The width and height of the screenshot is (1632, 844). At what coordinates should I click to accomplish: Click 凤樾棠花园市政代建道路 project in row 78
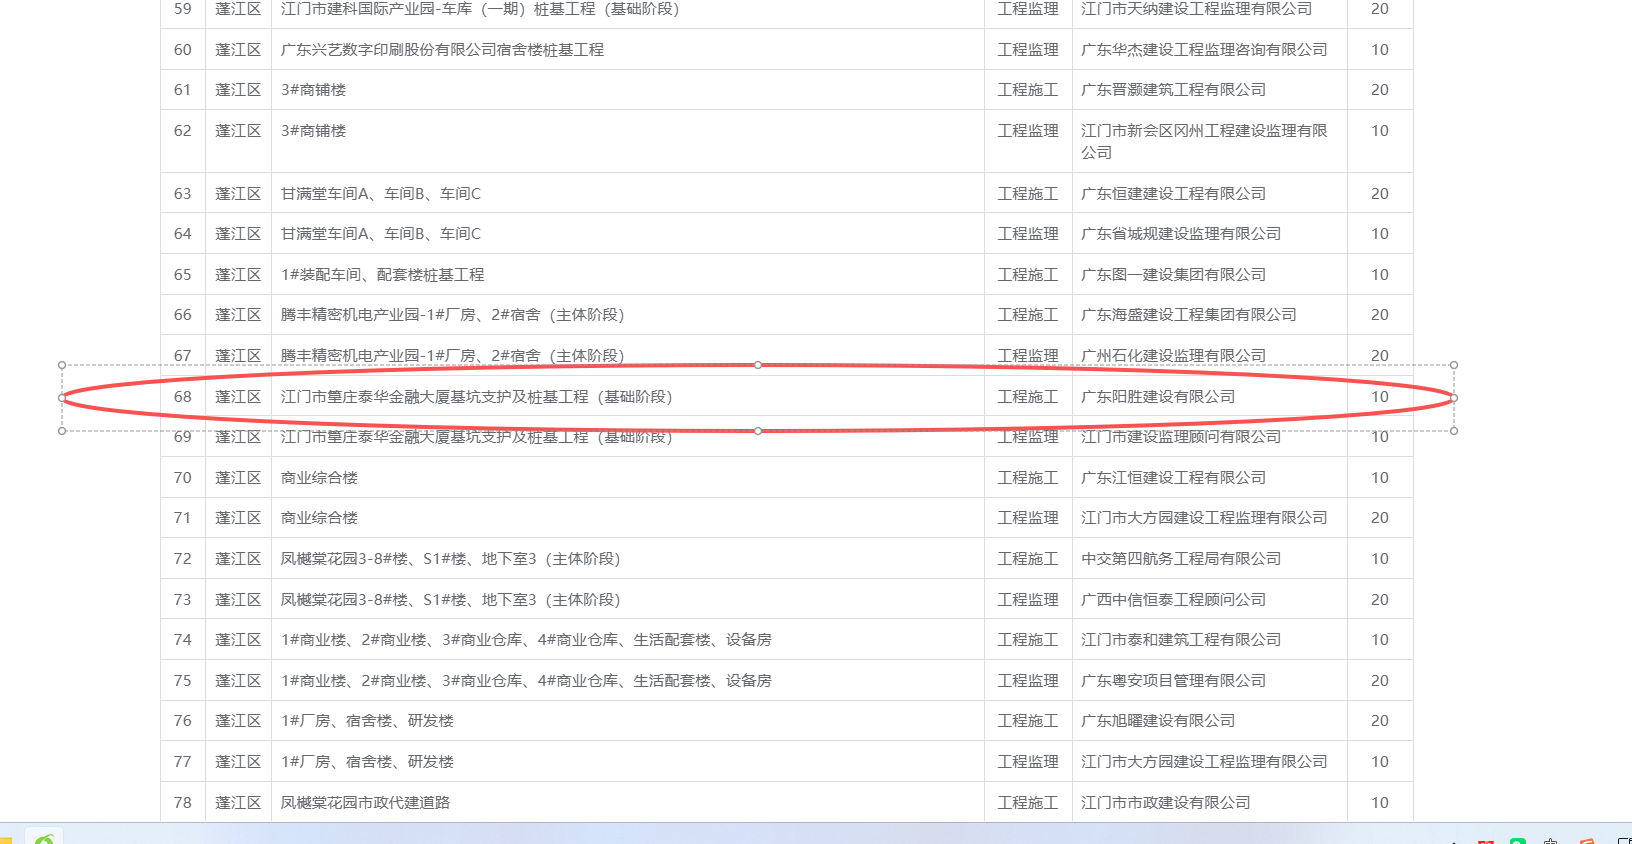click(365, 803)
